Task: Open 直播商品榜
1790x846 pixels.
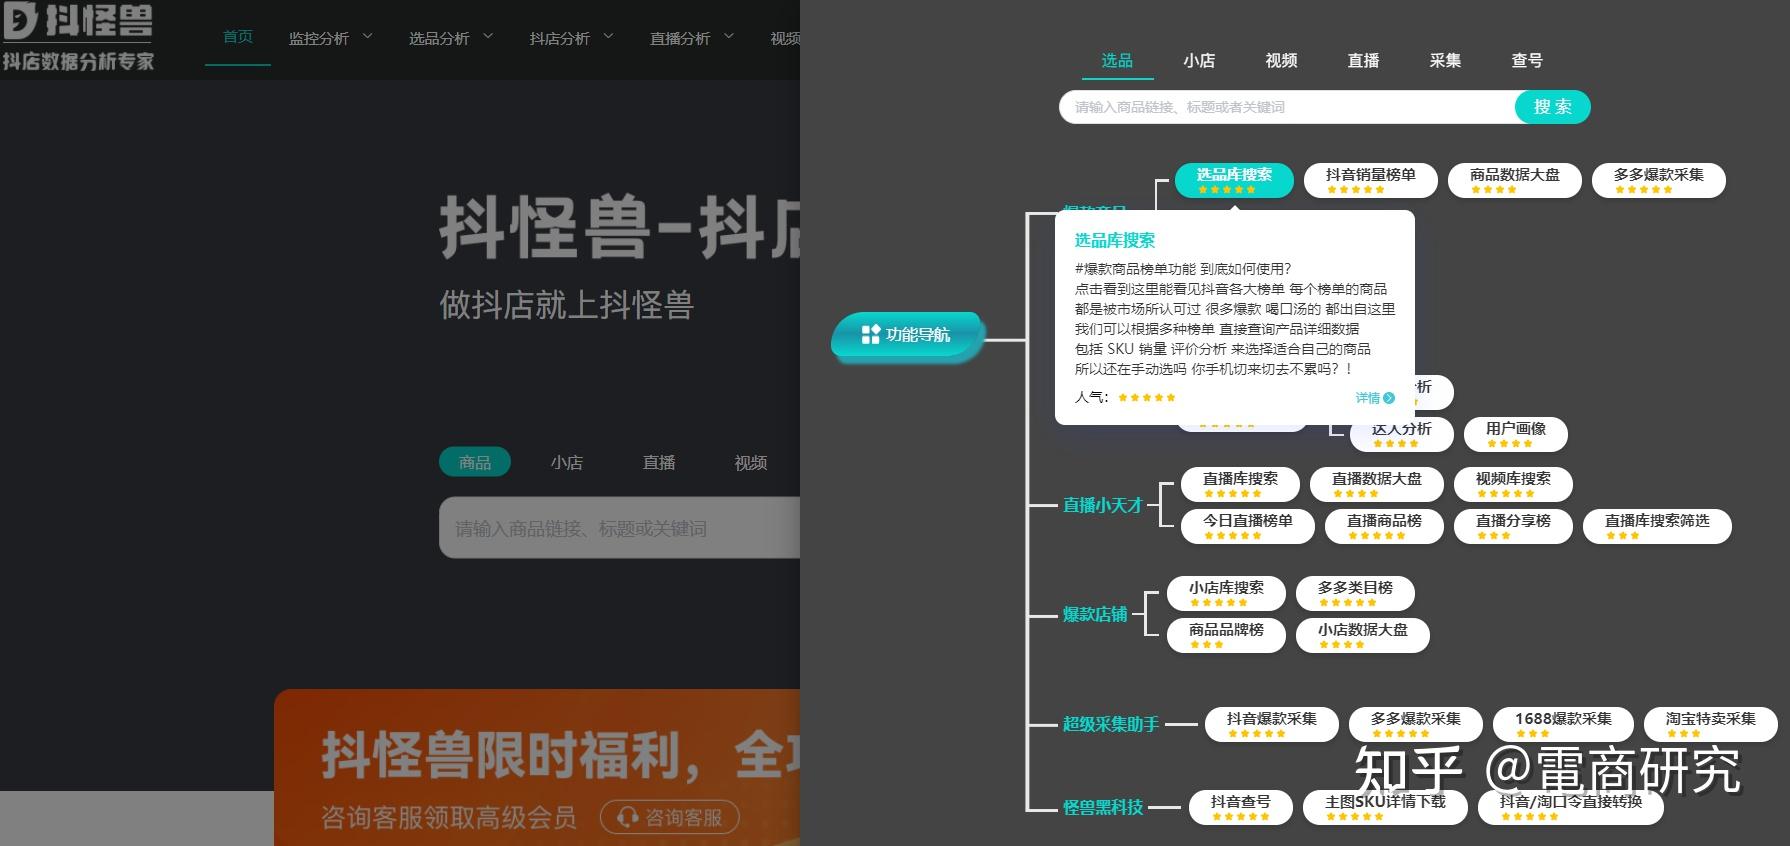Action: click(1384, 526)
